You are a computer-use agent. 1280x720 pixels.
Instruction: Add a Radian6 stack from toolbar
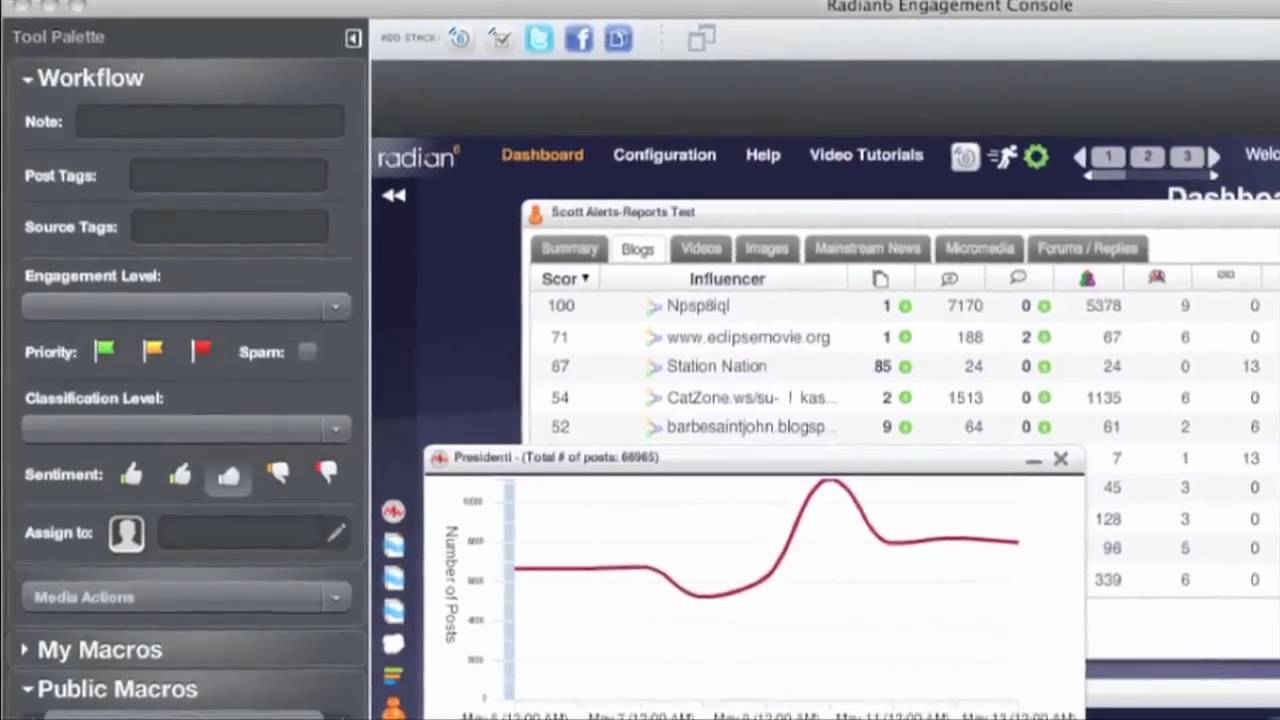[459, 39]
